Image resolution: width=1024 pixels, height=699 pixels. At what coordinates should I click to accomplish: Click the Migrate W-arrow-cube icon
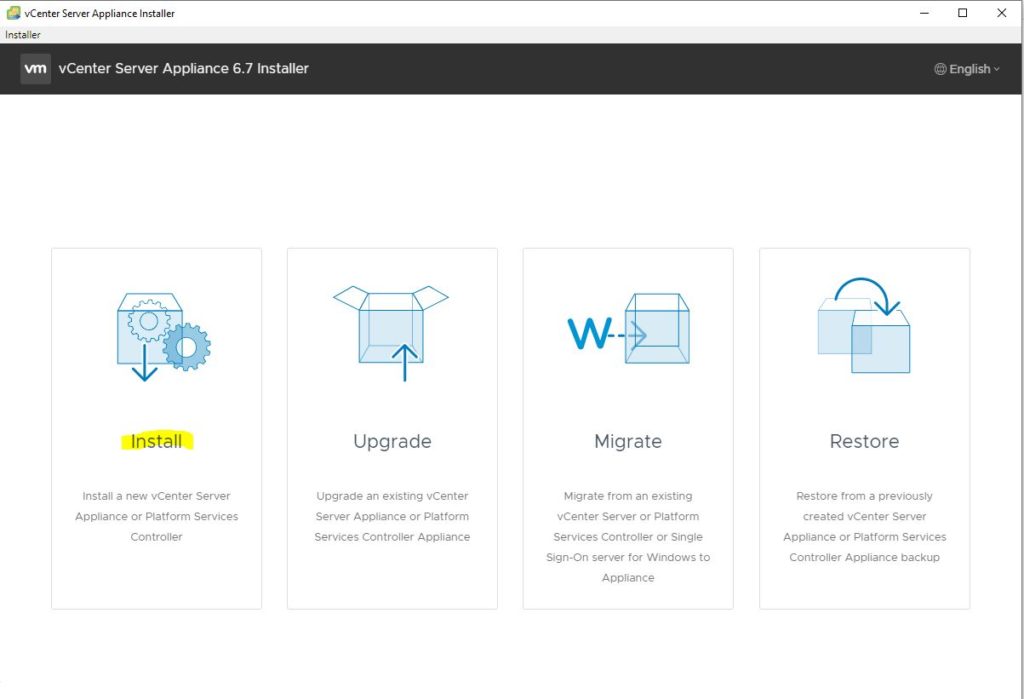(628, 329)
